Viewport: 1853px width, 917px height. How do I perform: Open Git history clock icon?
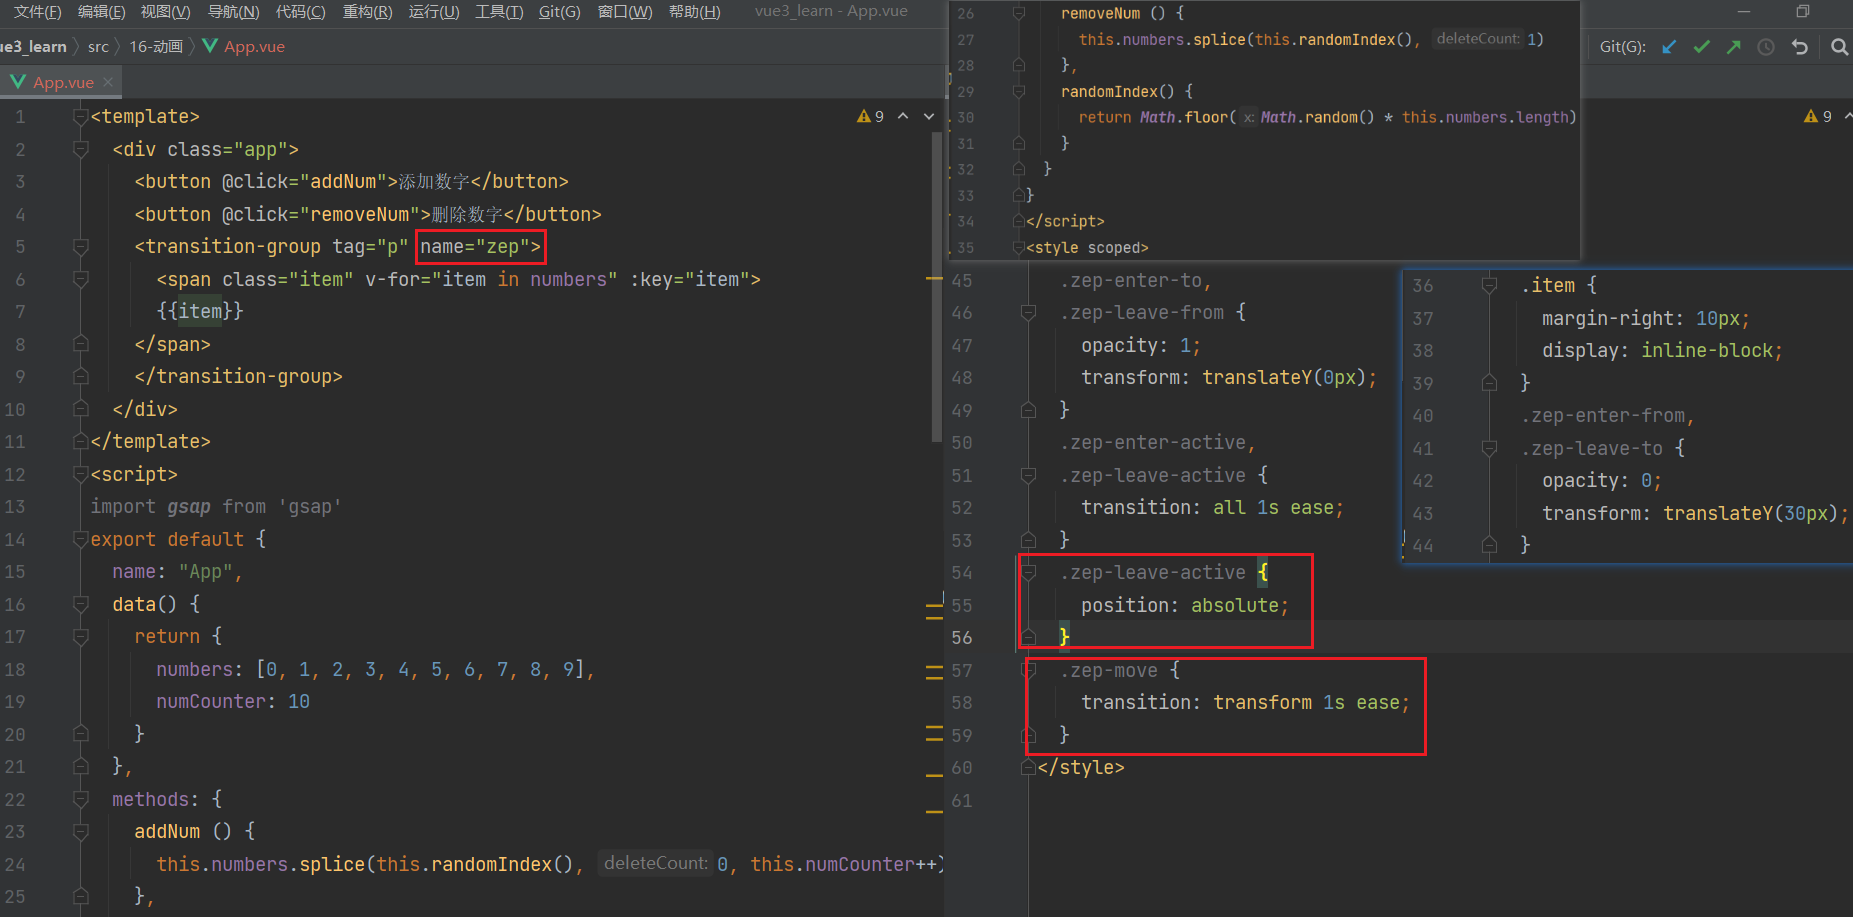point(1766,47)
